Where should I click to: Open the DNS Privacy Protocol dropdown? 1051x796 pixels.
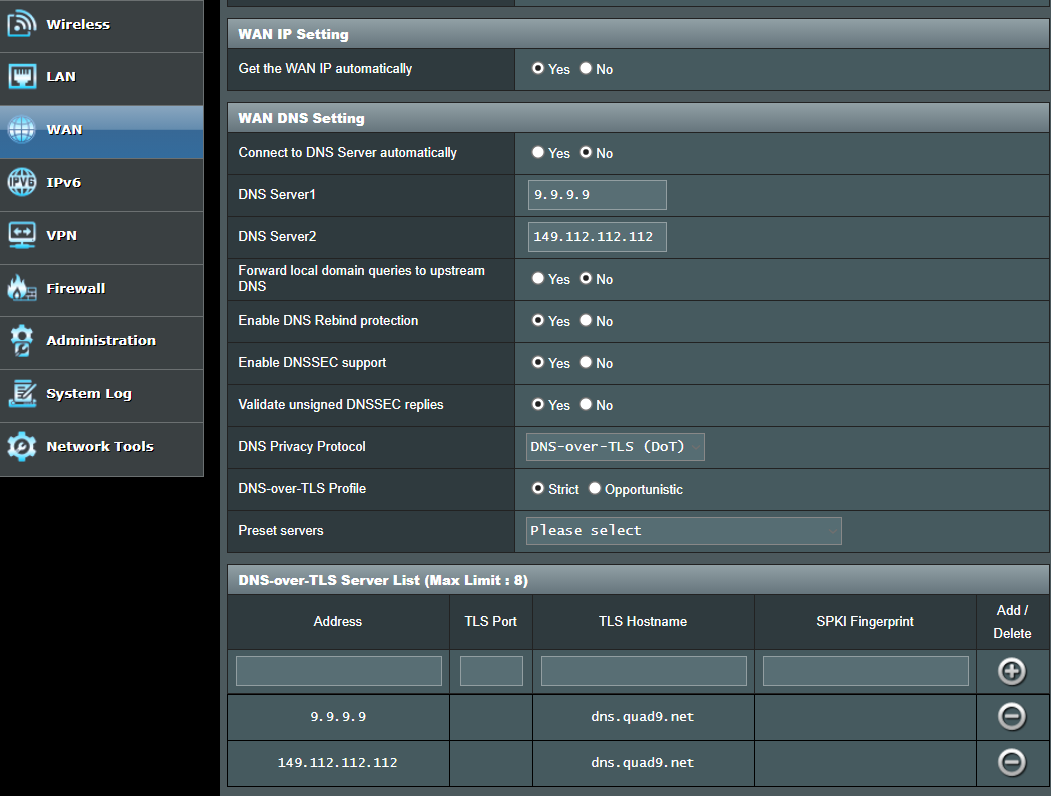(615, 447)
